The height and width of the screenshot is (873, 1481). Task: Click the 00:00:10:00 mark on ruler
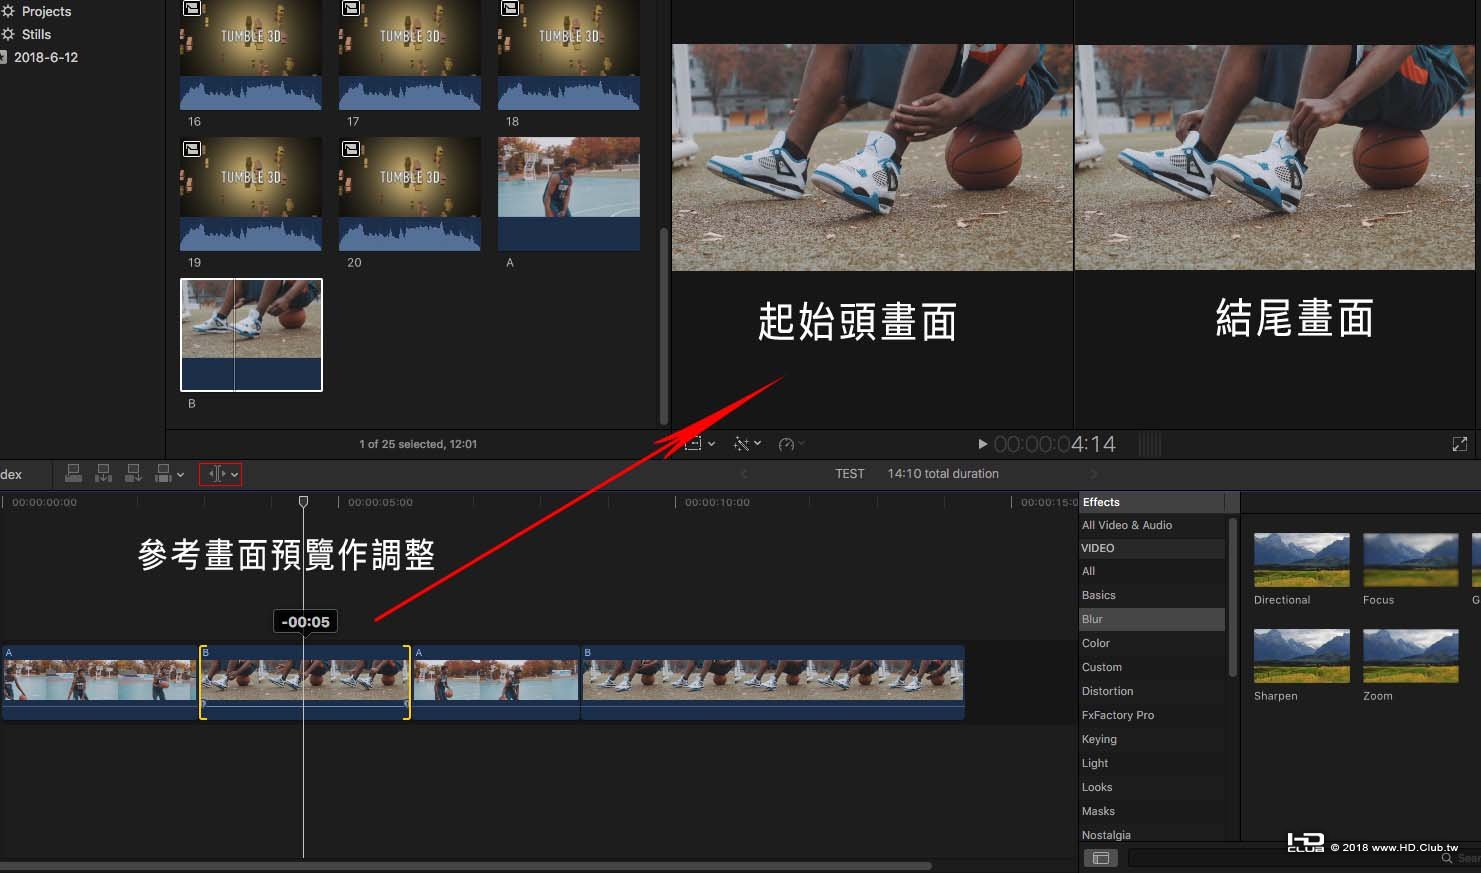pyautogui.click(x=717, y=502)
